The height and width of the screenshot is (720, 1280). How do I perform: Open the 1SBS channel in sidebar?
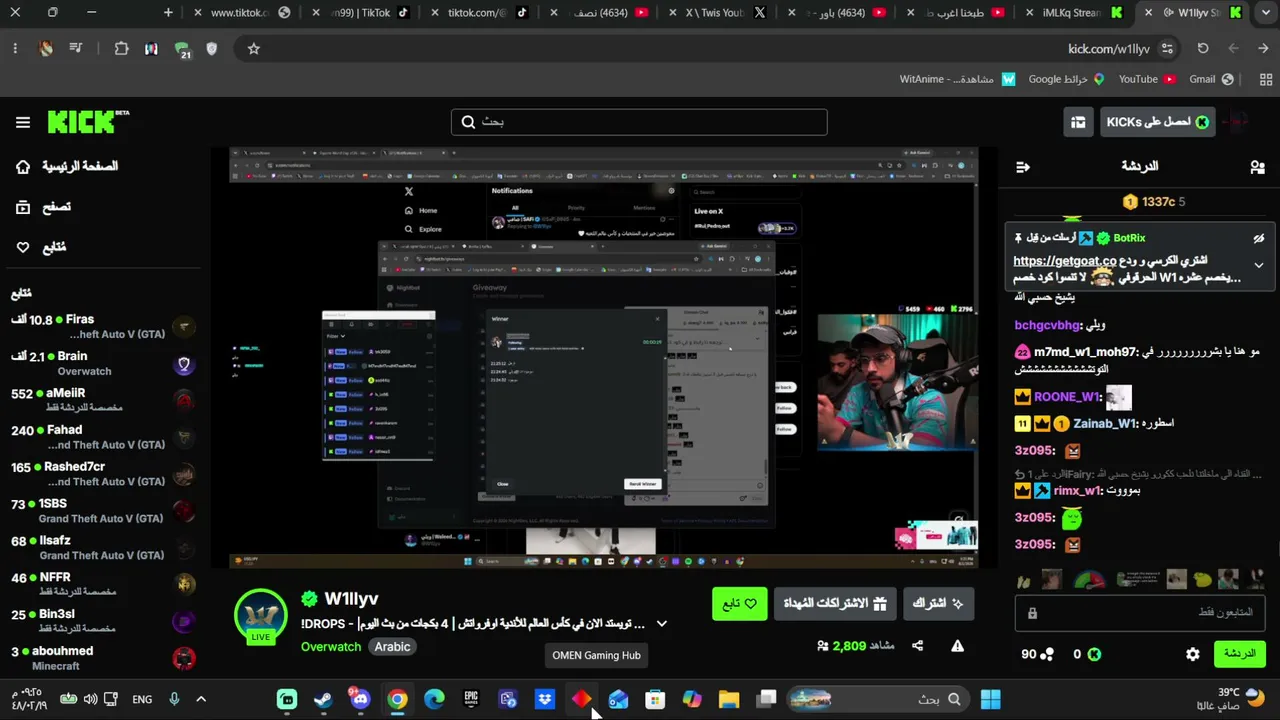click(103, 511)
